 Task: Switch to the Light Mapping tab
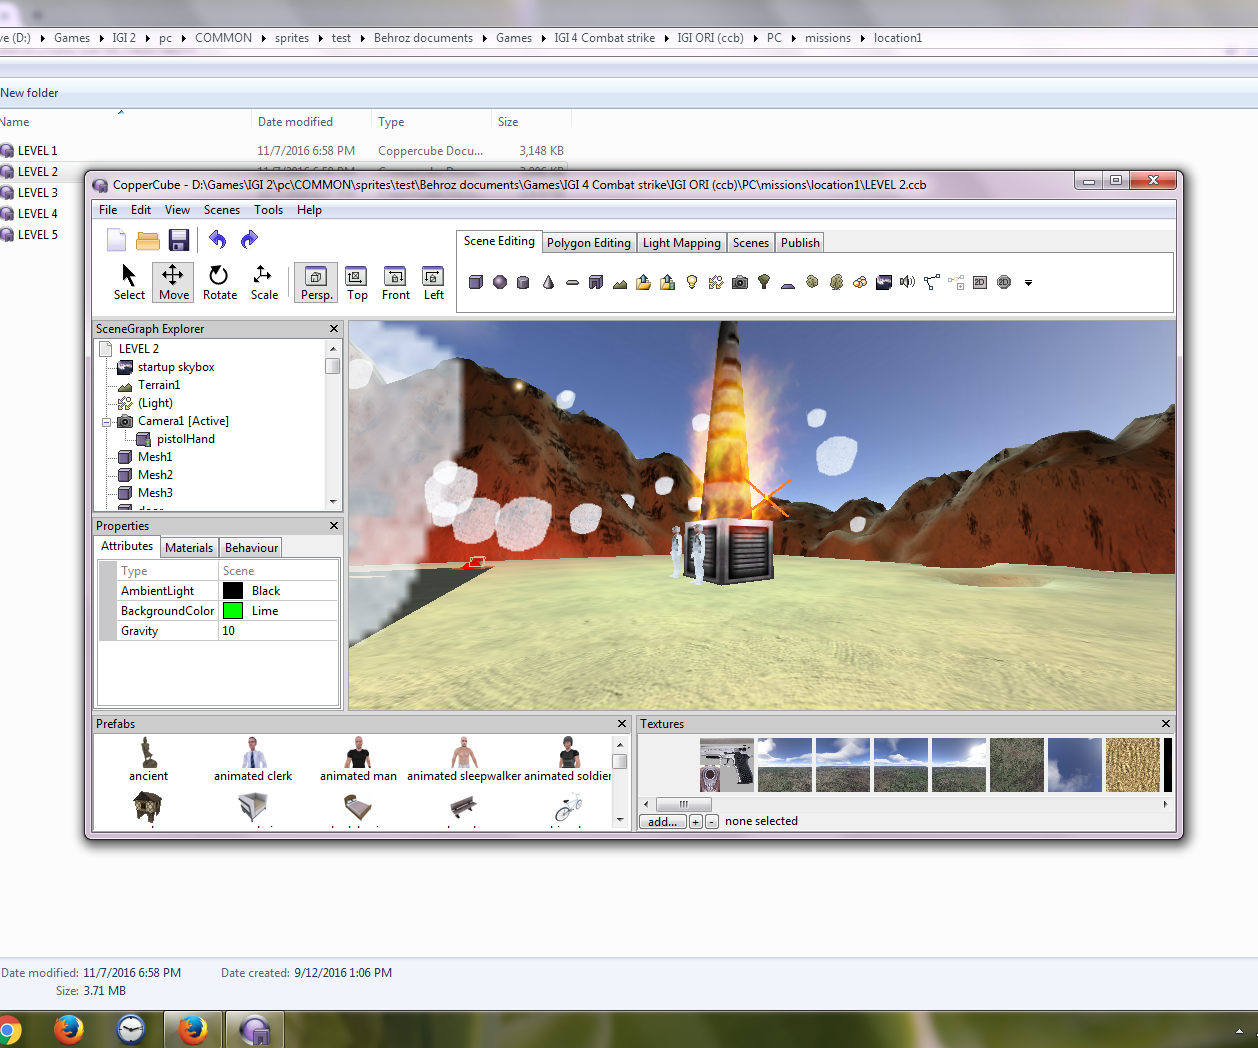coord(680,242)
